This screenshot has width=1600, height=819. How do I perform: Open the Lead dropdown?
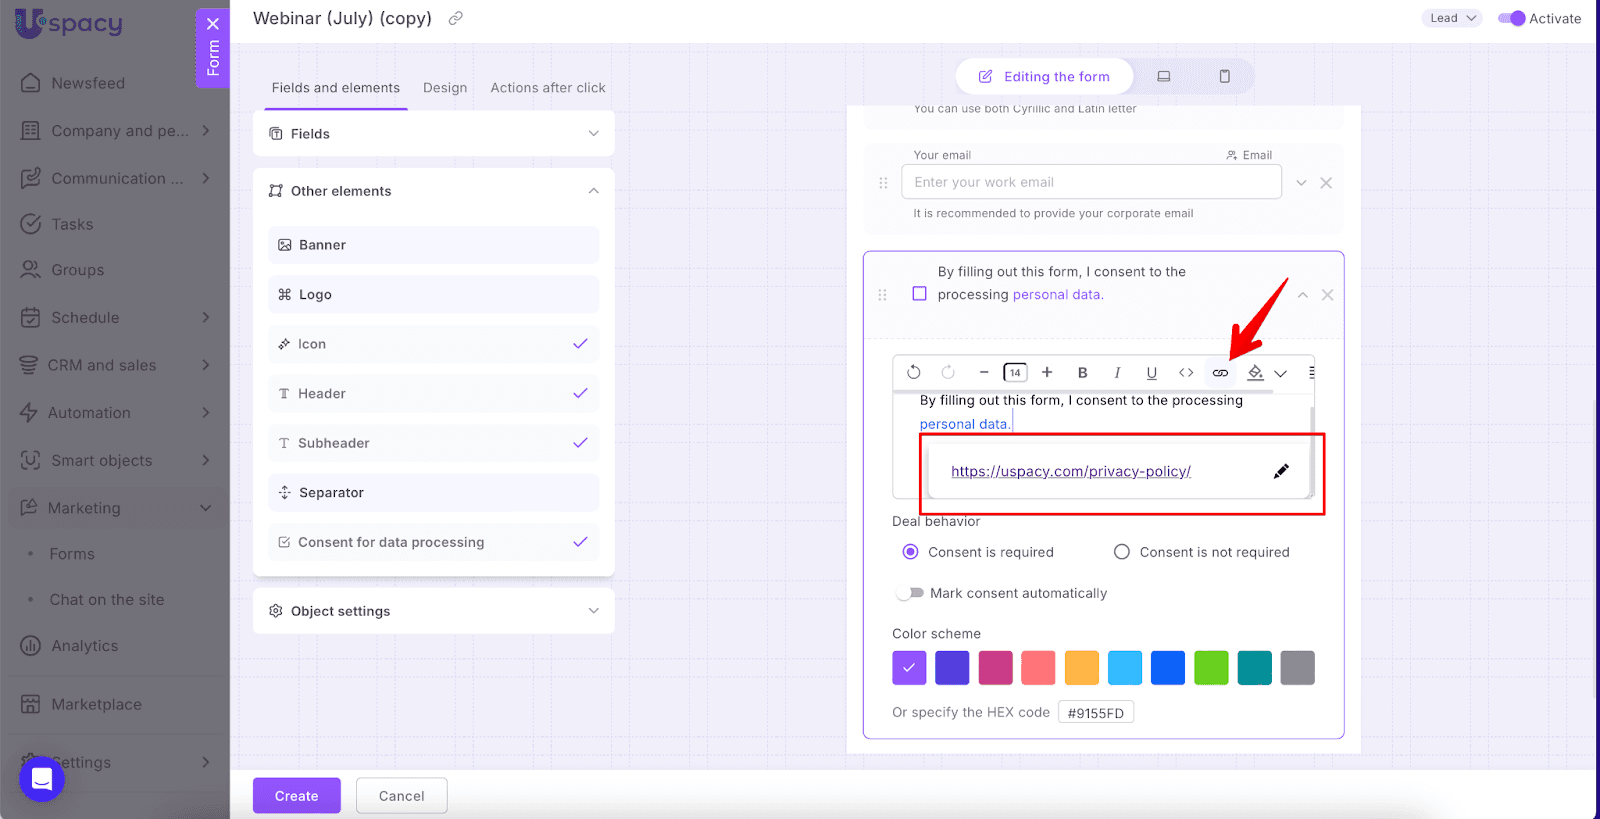tap(1451, 18)
